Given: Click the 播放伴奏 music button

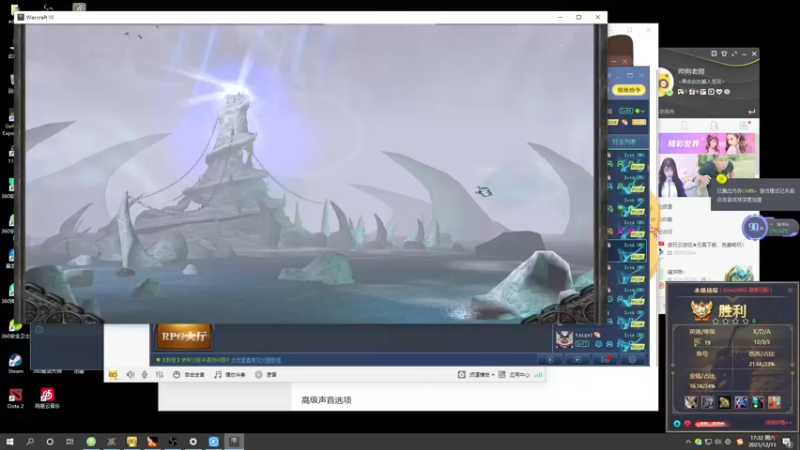Looking at the screenshot, I should pos(230,374).
